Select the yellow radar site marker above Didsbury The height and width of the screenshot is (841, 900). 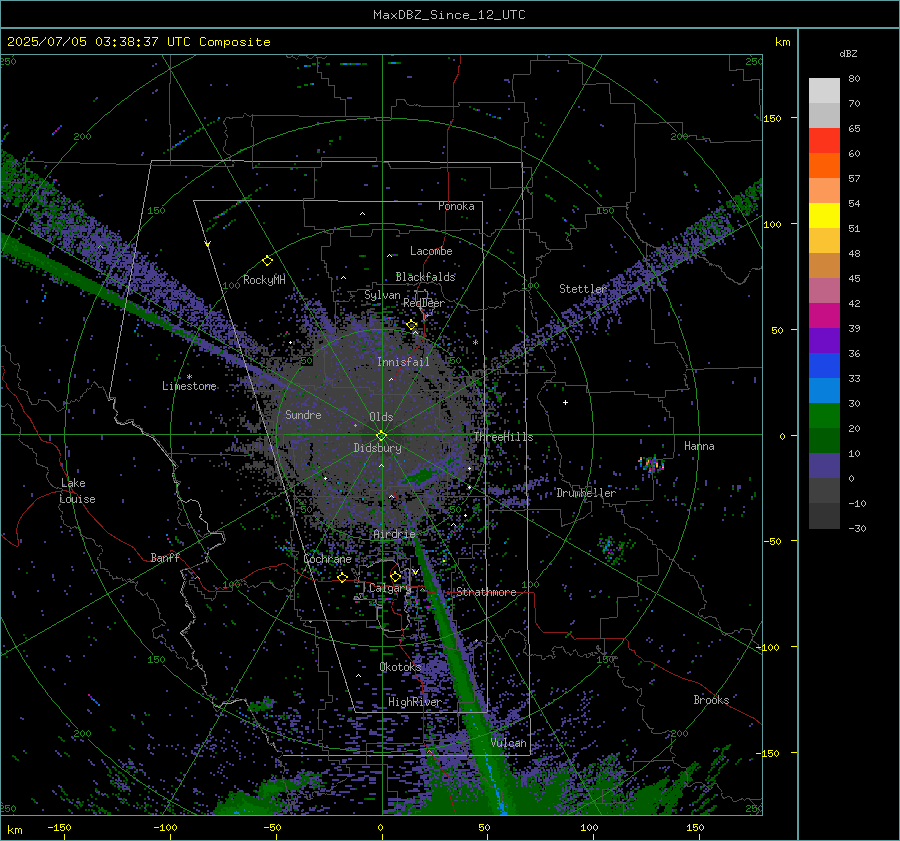click(x=381, y=436)
